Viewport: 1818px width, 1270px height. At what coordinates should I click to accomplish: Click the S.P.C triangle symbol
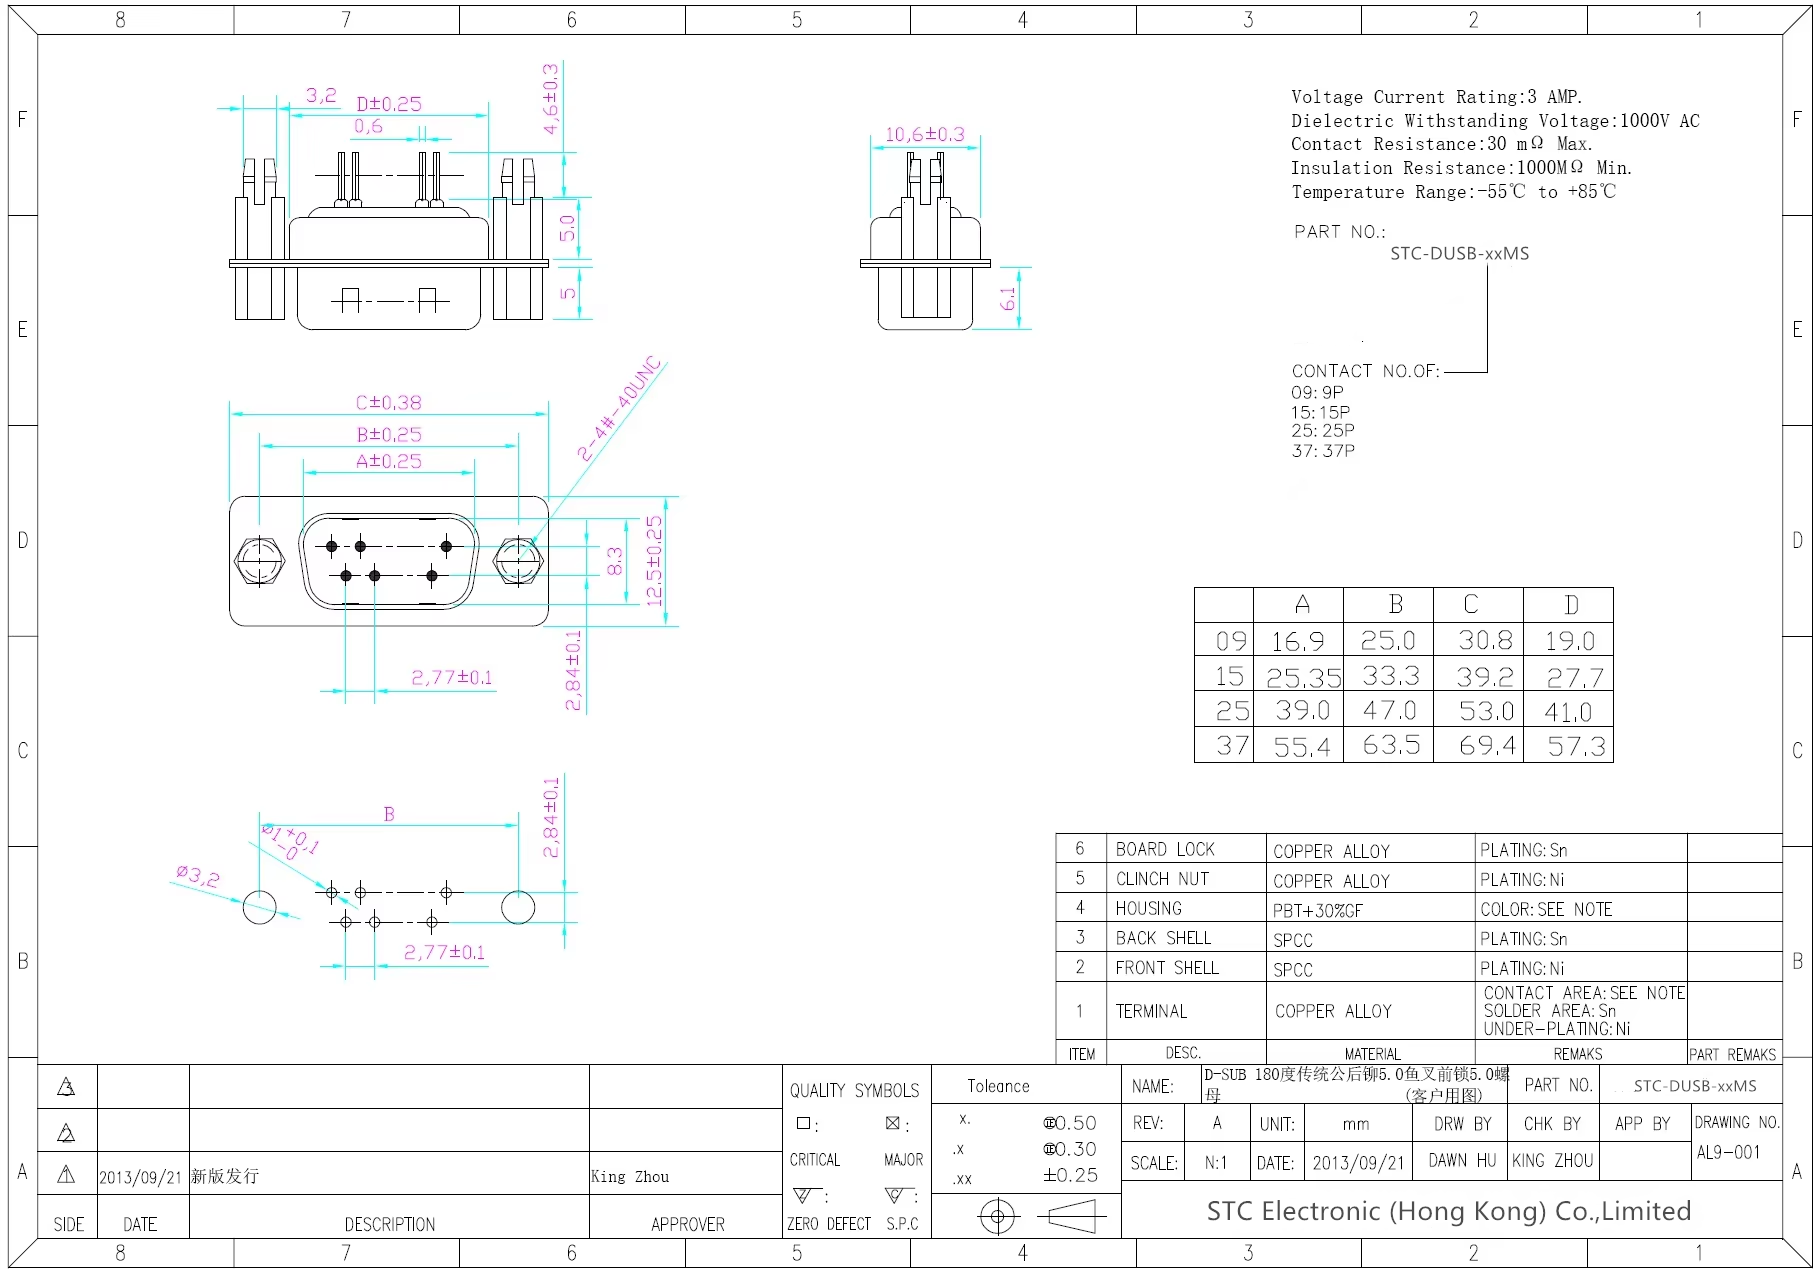[x=895, y=1195]
